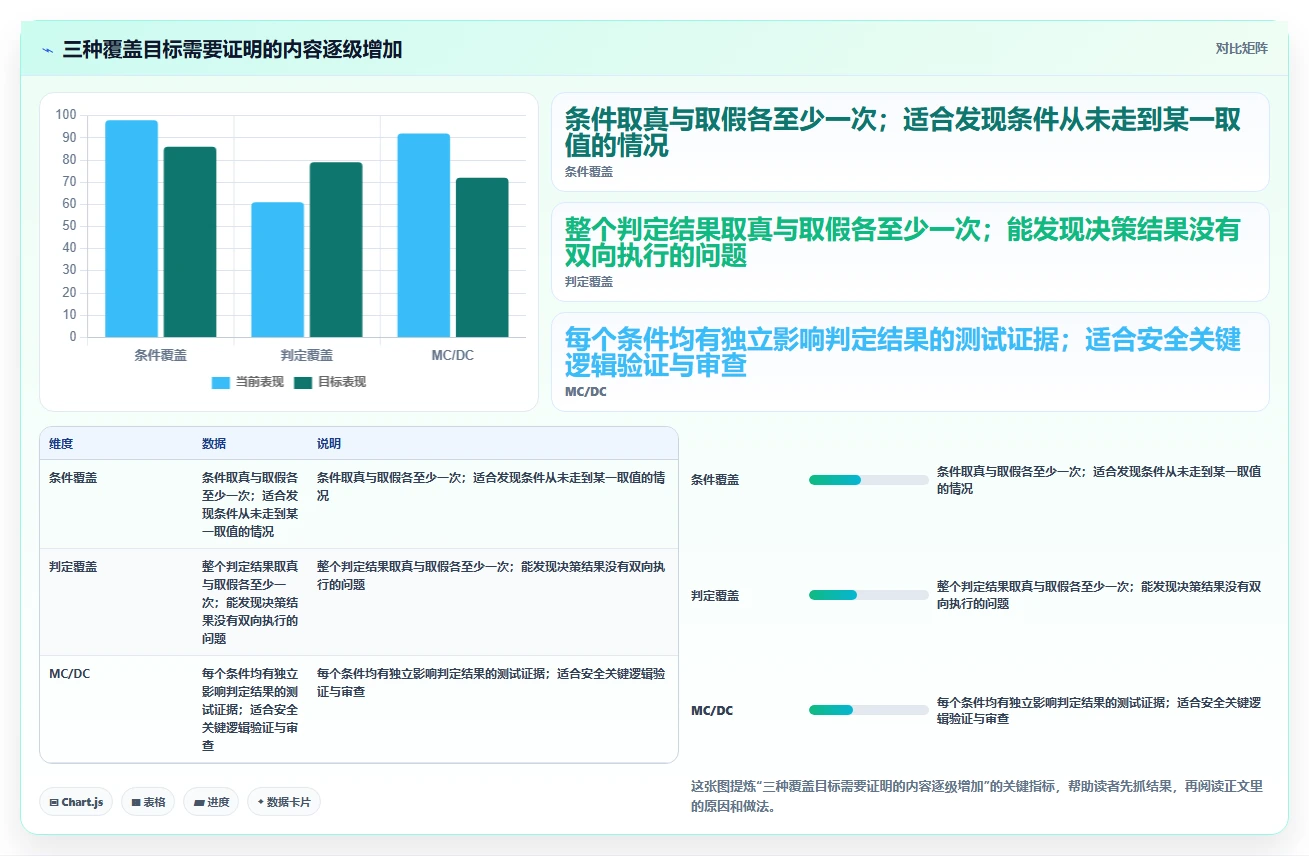
Task: Toggle the 目标表现 legend entry
Action: pos(330,382)
